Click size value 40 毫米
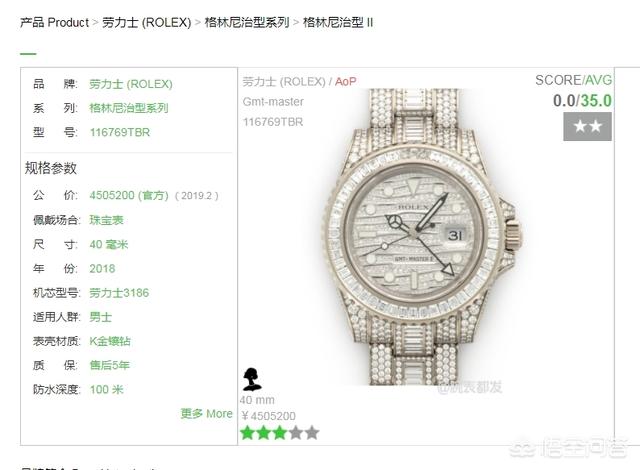640x470 pixels. click(x=109, y=244)
